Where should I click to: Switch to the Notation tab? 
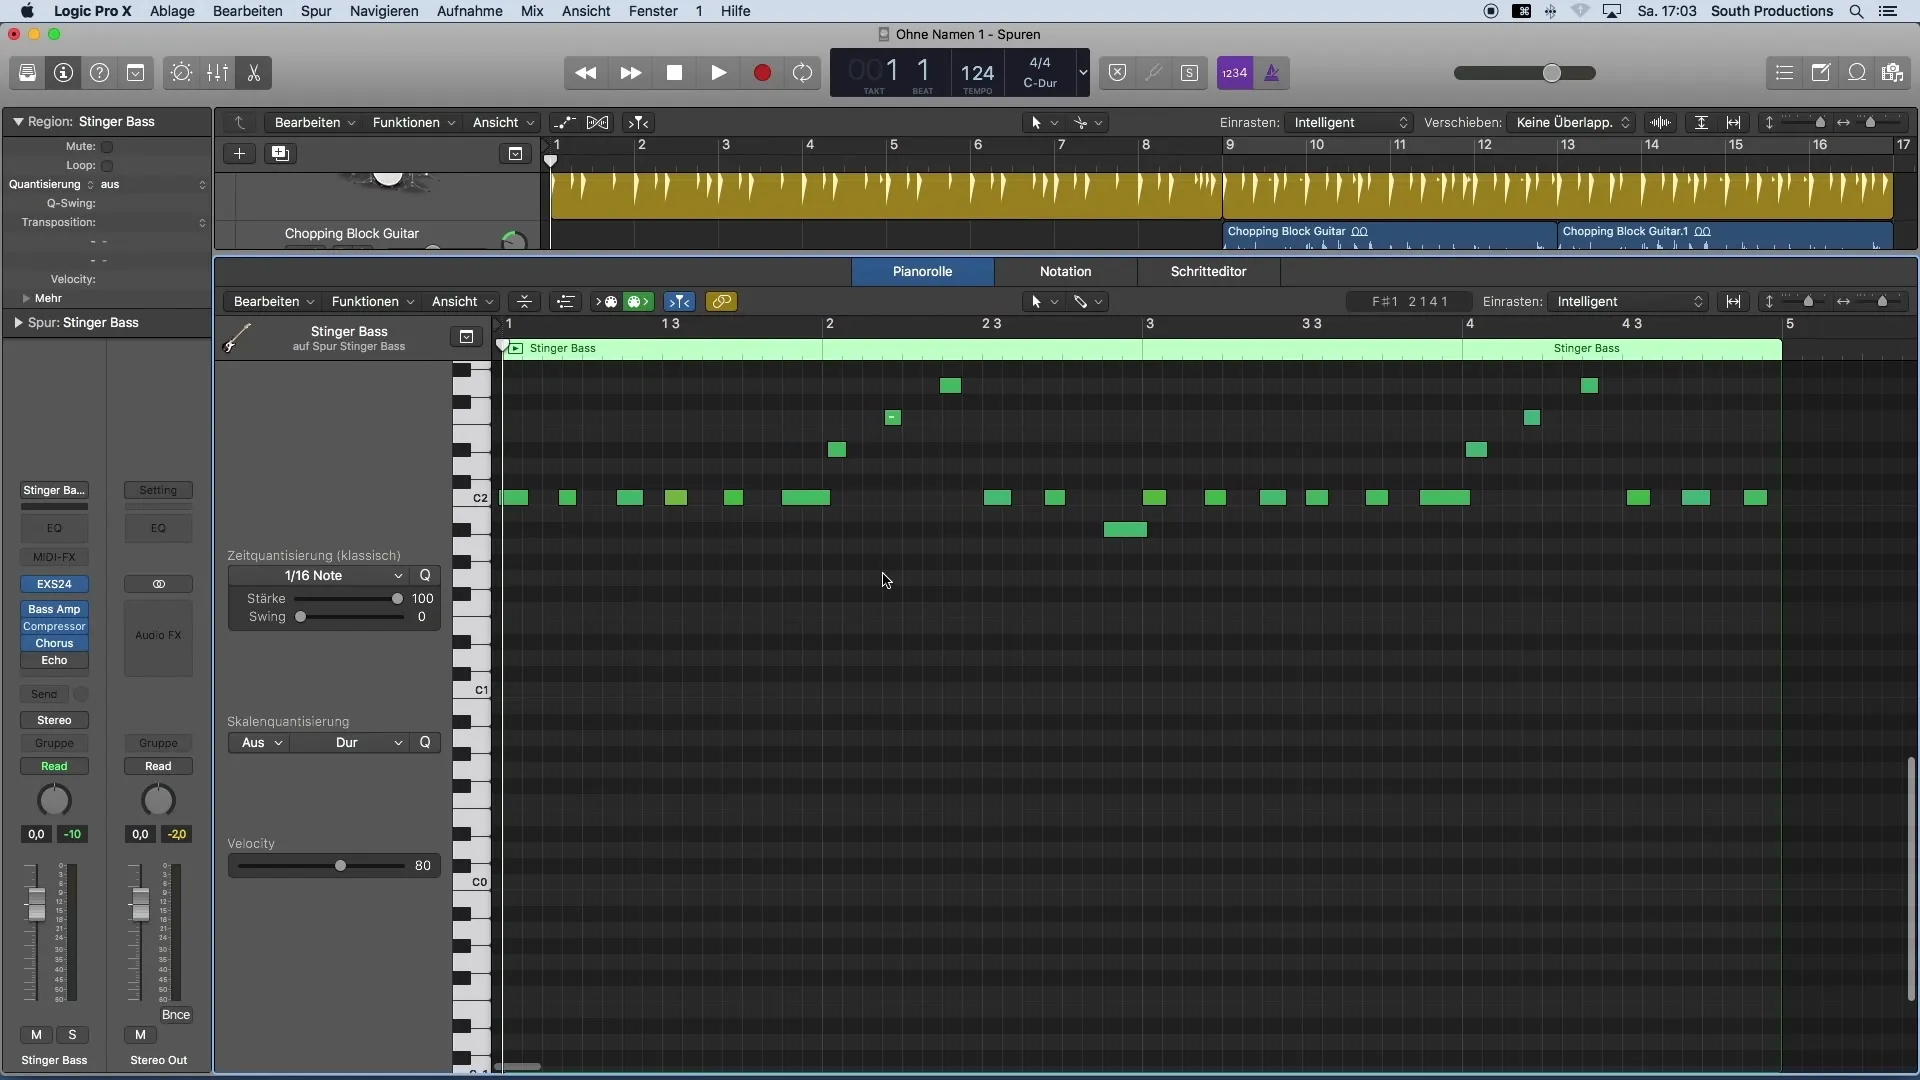[x=1064, y=270]
